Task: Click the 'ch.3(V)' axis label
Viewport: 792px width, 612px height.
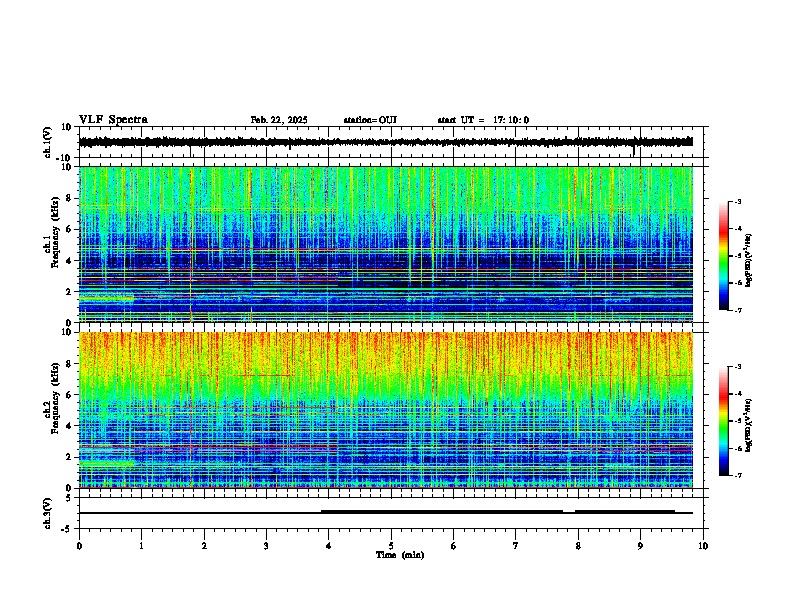Action: [x=47, y=514]
